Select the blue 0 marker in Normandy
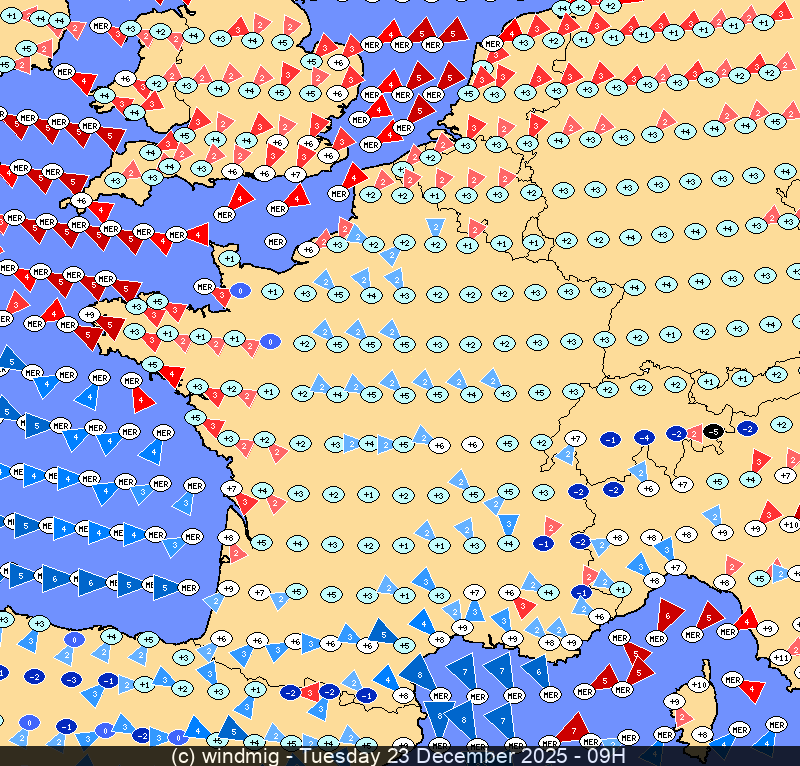 [239, 291]
